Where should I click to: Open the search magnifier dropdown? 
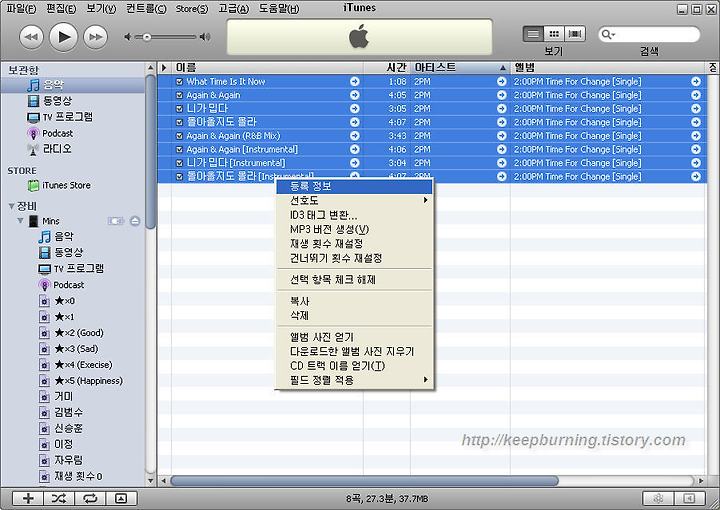[608, 34]
